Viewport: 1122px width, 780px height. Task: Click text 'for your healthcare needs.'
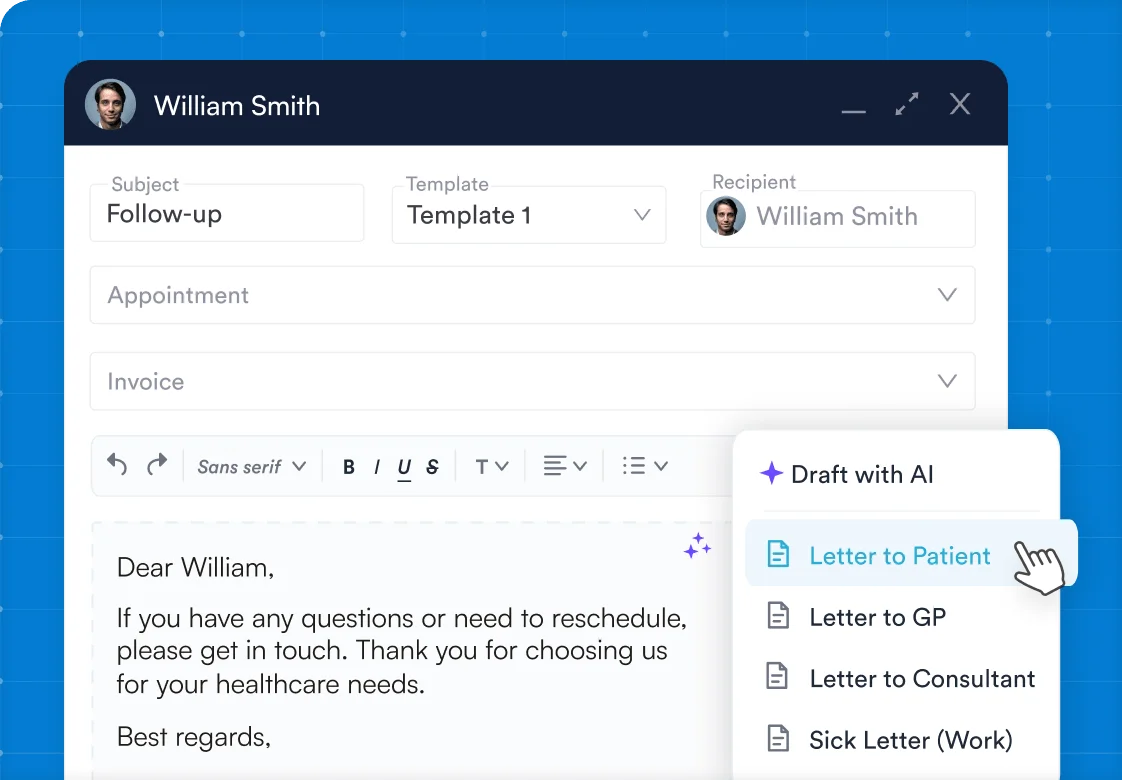270,684
